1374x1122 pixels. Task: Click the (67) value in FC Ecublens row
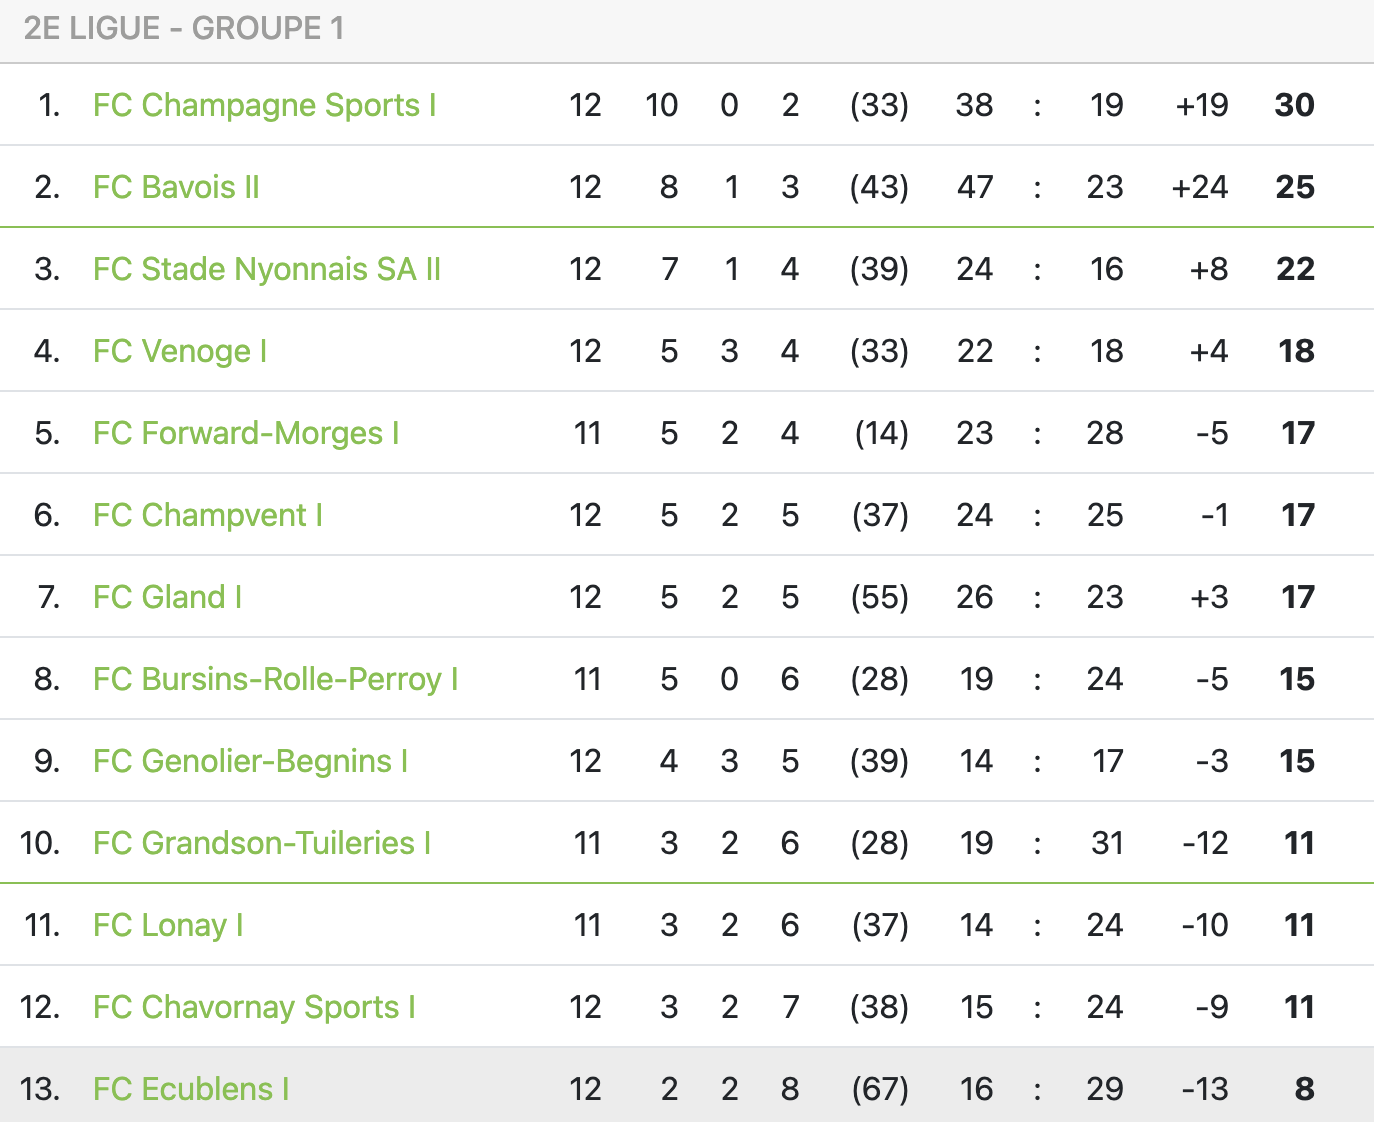point(880,1089)
